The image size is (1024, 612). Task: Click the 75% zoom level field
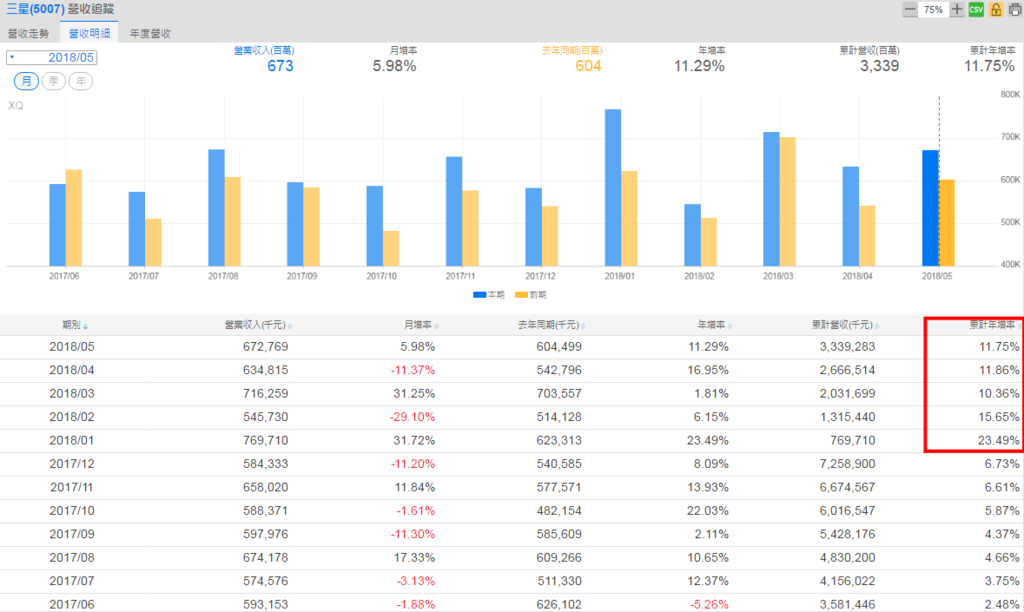933,10
